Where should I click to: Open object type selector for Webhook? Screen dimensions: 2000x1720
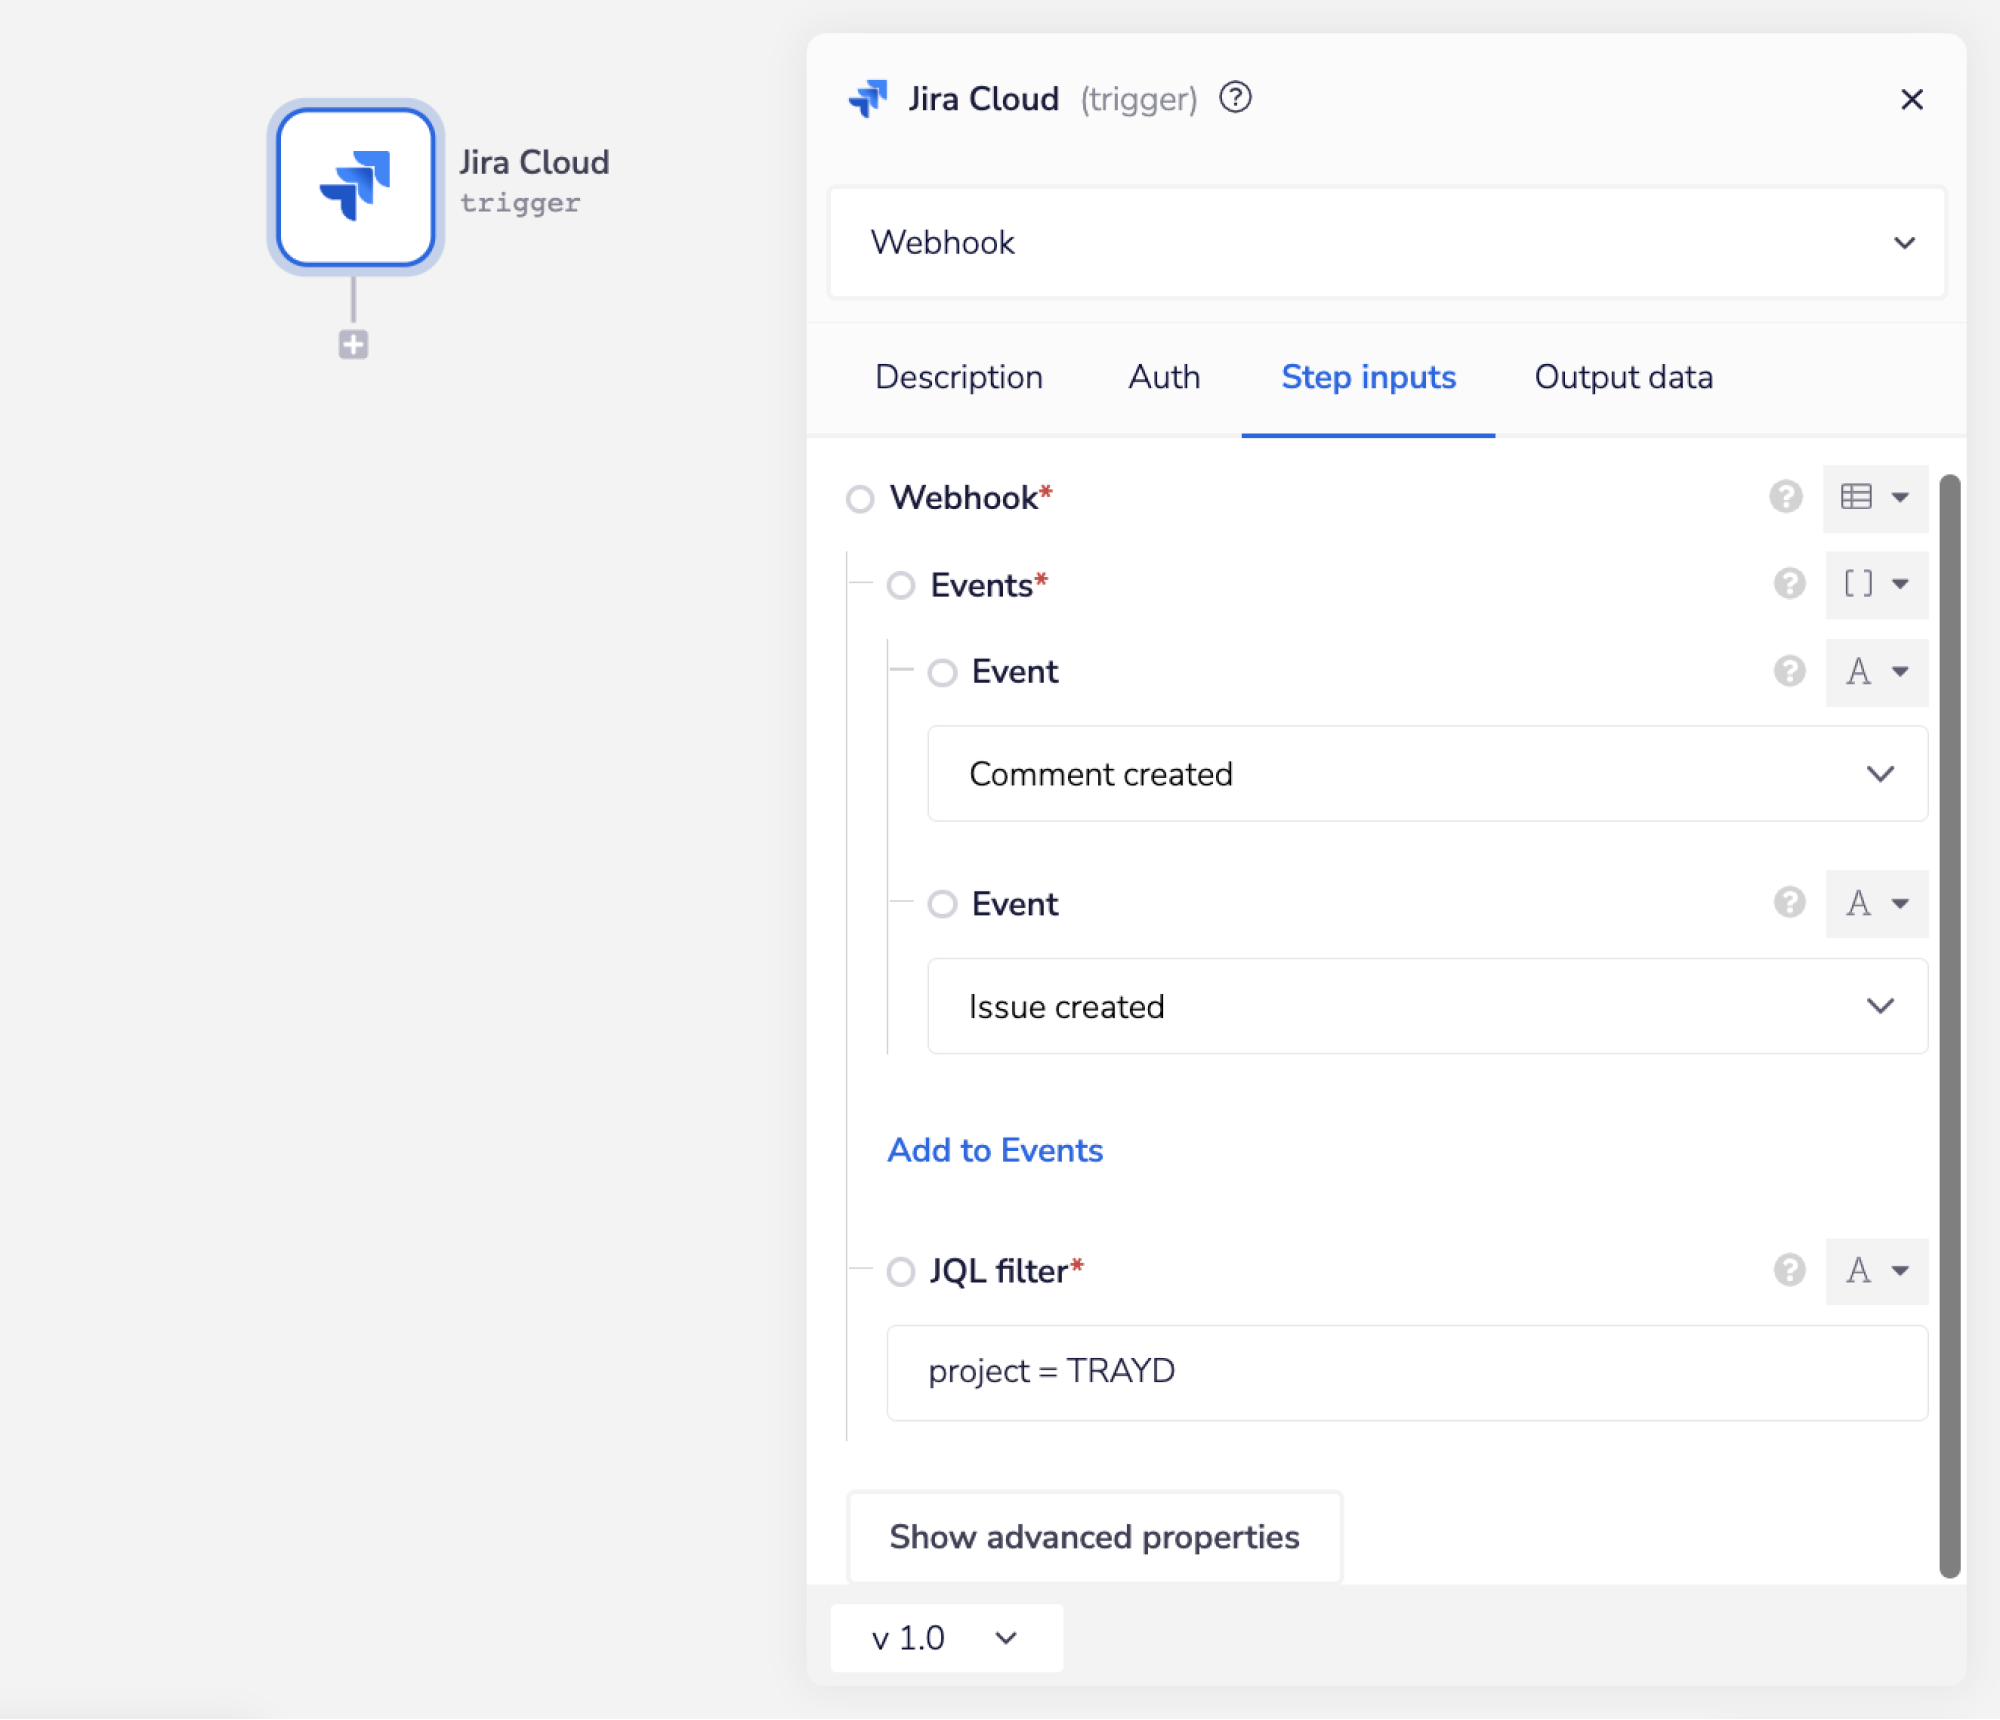1875,497
